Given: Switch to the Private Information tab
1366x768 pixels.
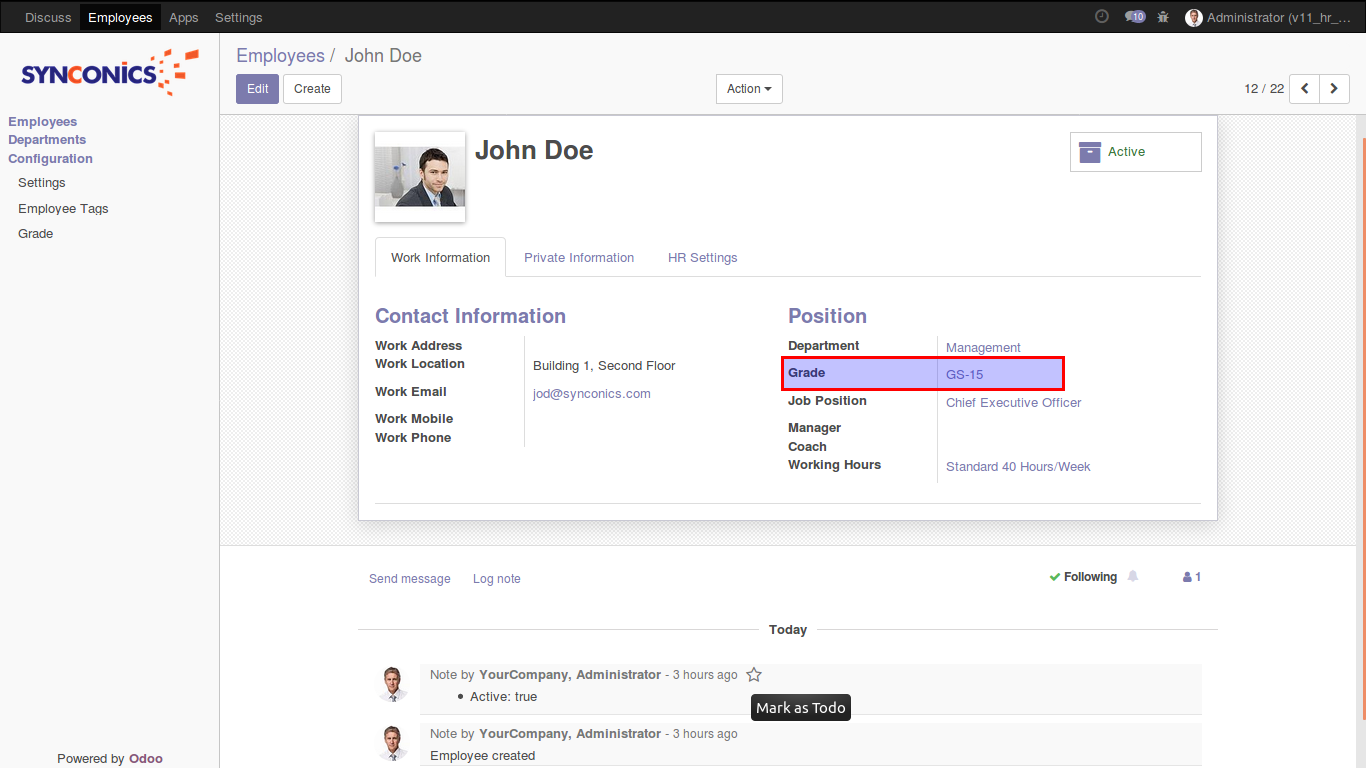Looking at the screenshot, I should (579, 258).
